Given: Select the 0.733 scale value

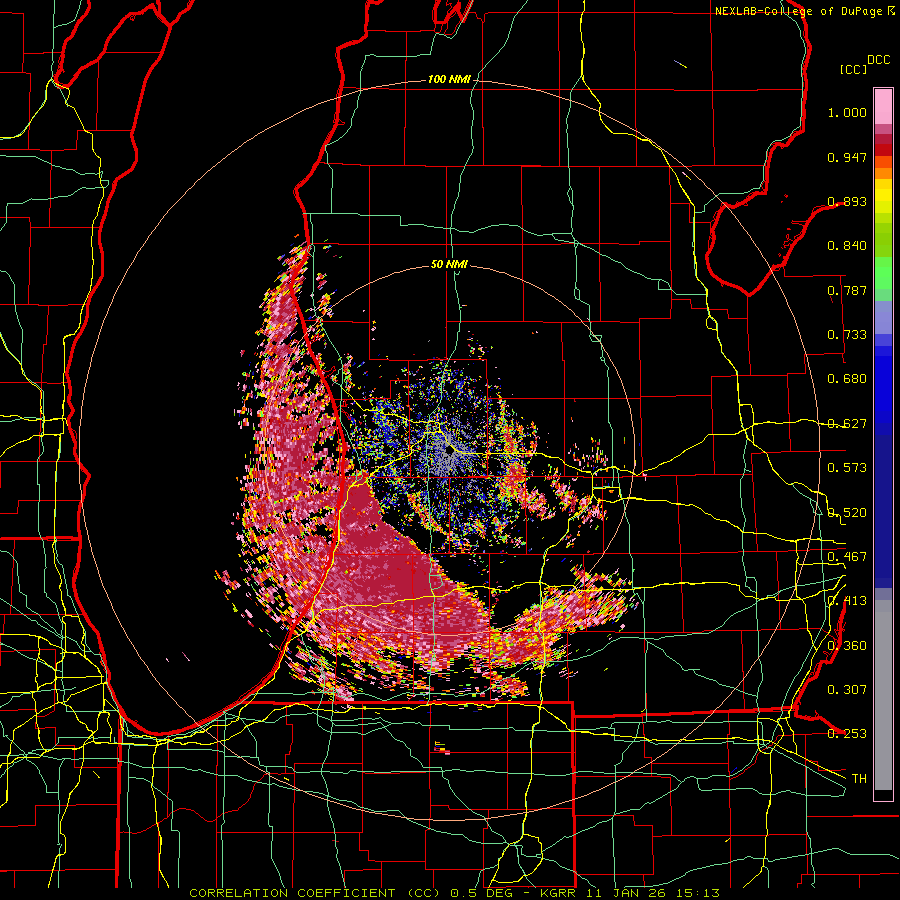Looking at the screenshot, I should coord(847,335).
